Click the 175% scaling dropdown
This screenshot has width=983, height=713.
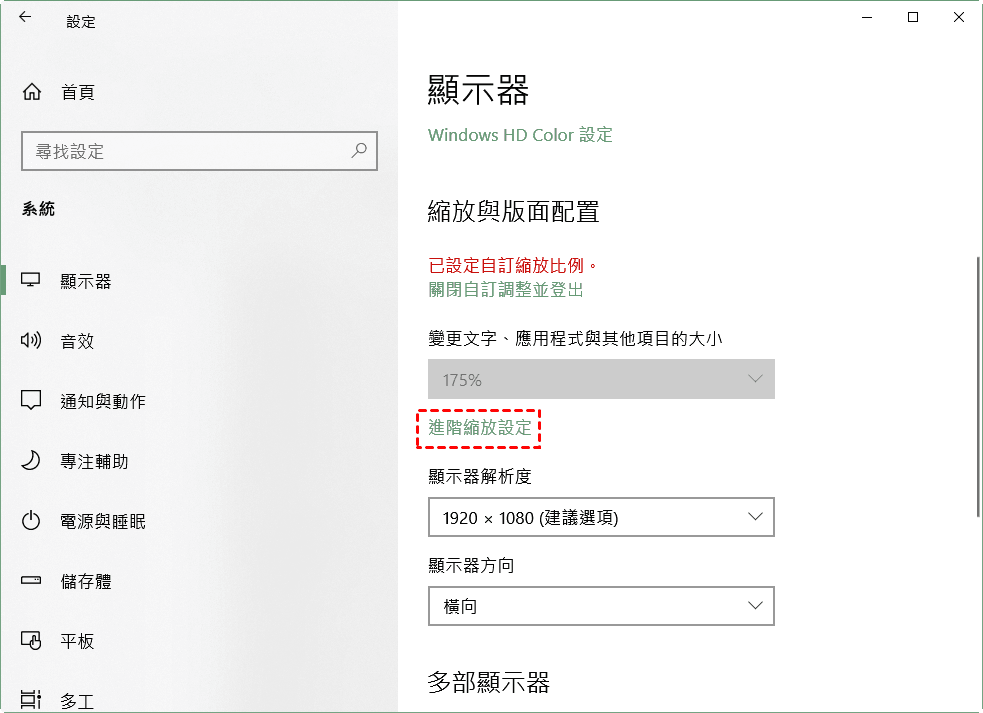click(600, 380)
